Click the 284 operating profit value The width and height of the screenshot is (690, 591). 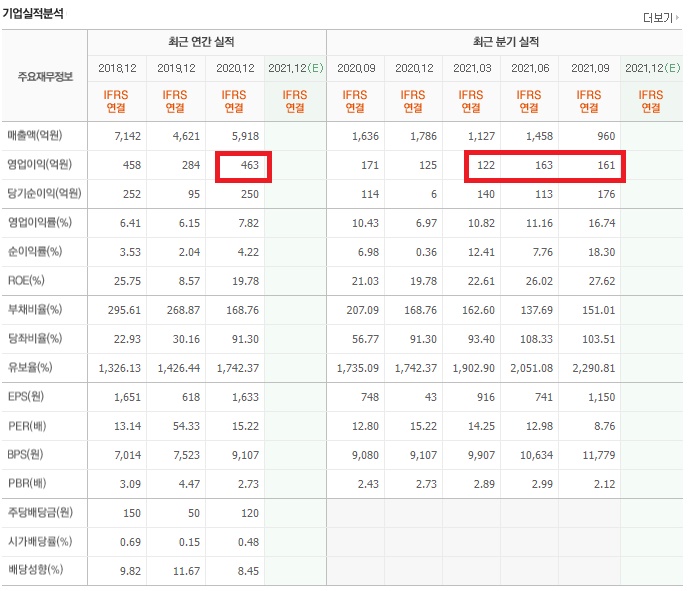point(191,165)
